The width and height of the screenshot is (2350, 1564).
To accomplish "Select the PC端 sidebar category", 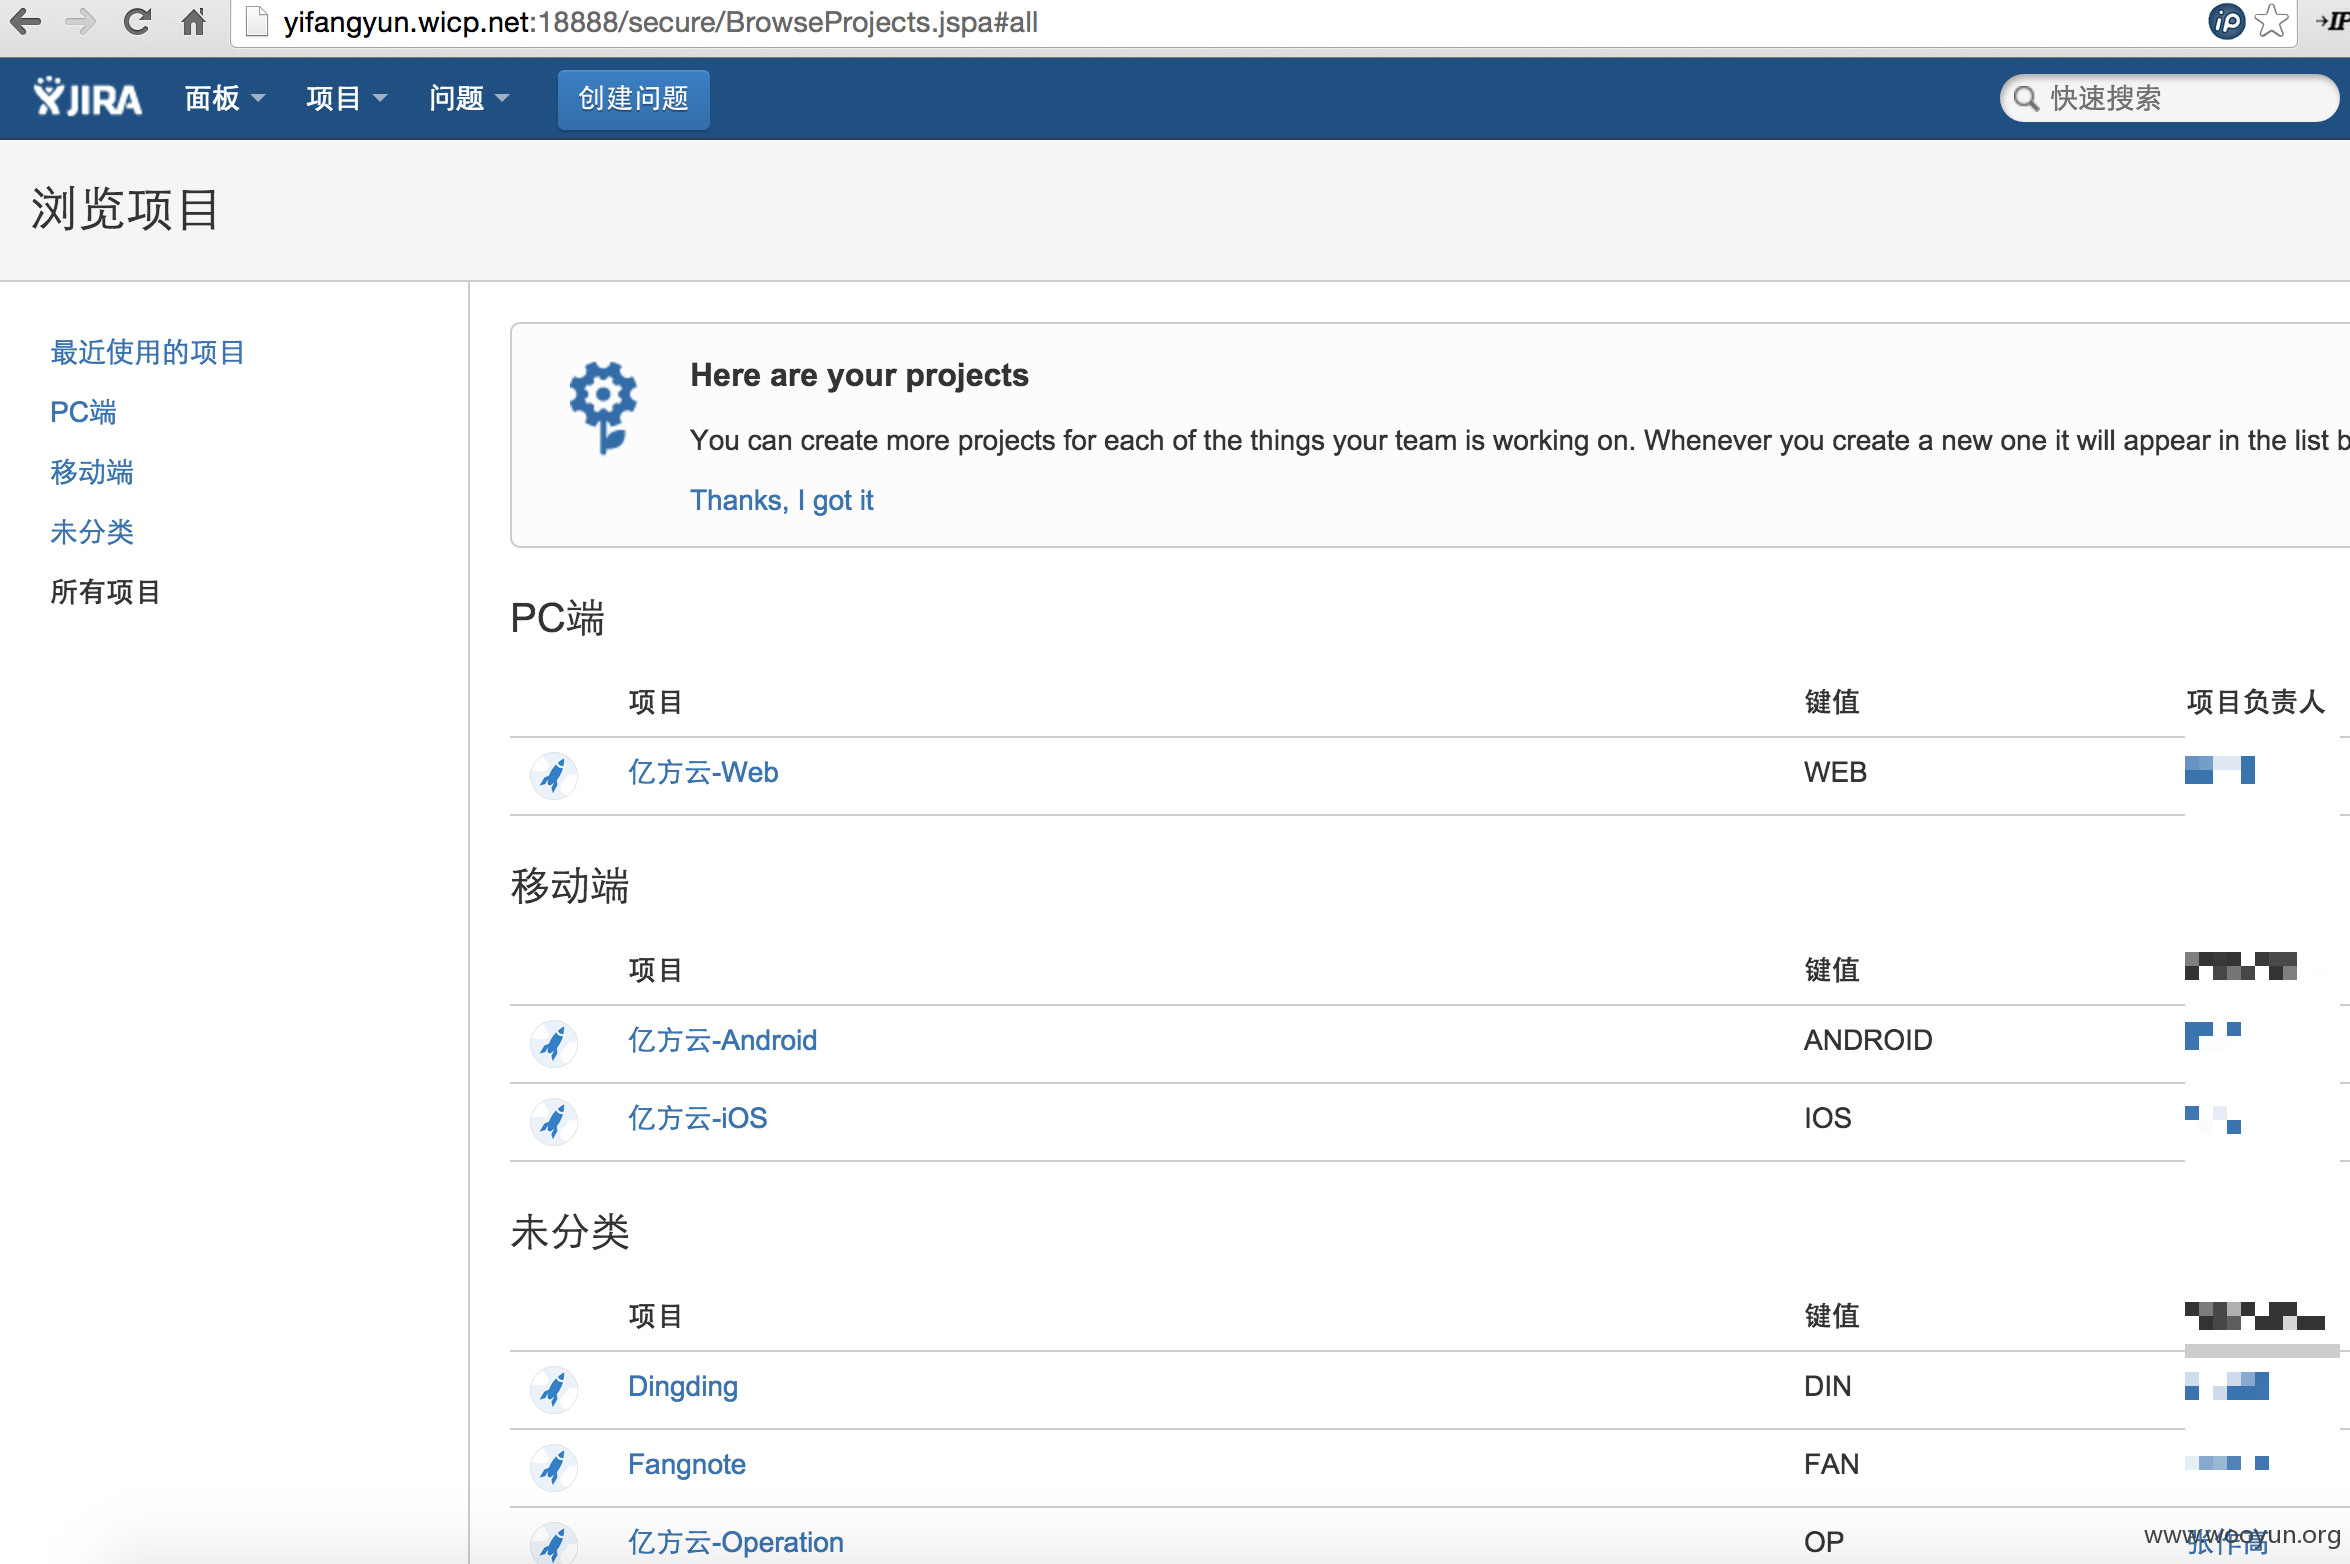I will tap(83, 412).
